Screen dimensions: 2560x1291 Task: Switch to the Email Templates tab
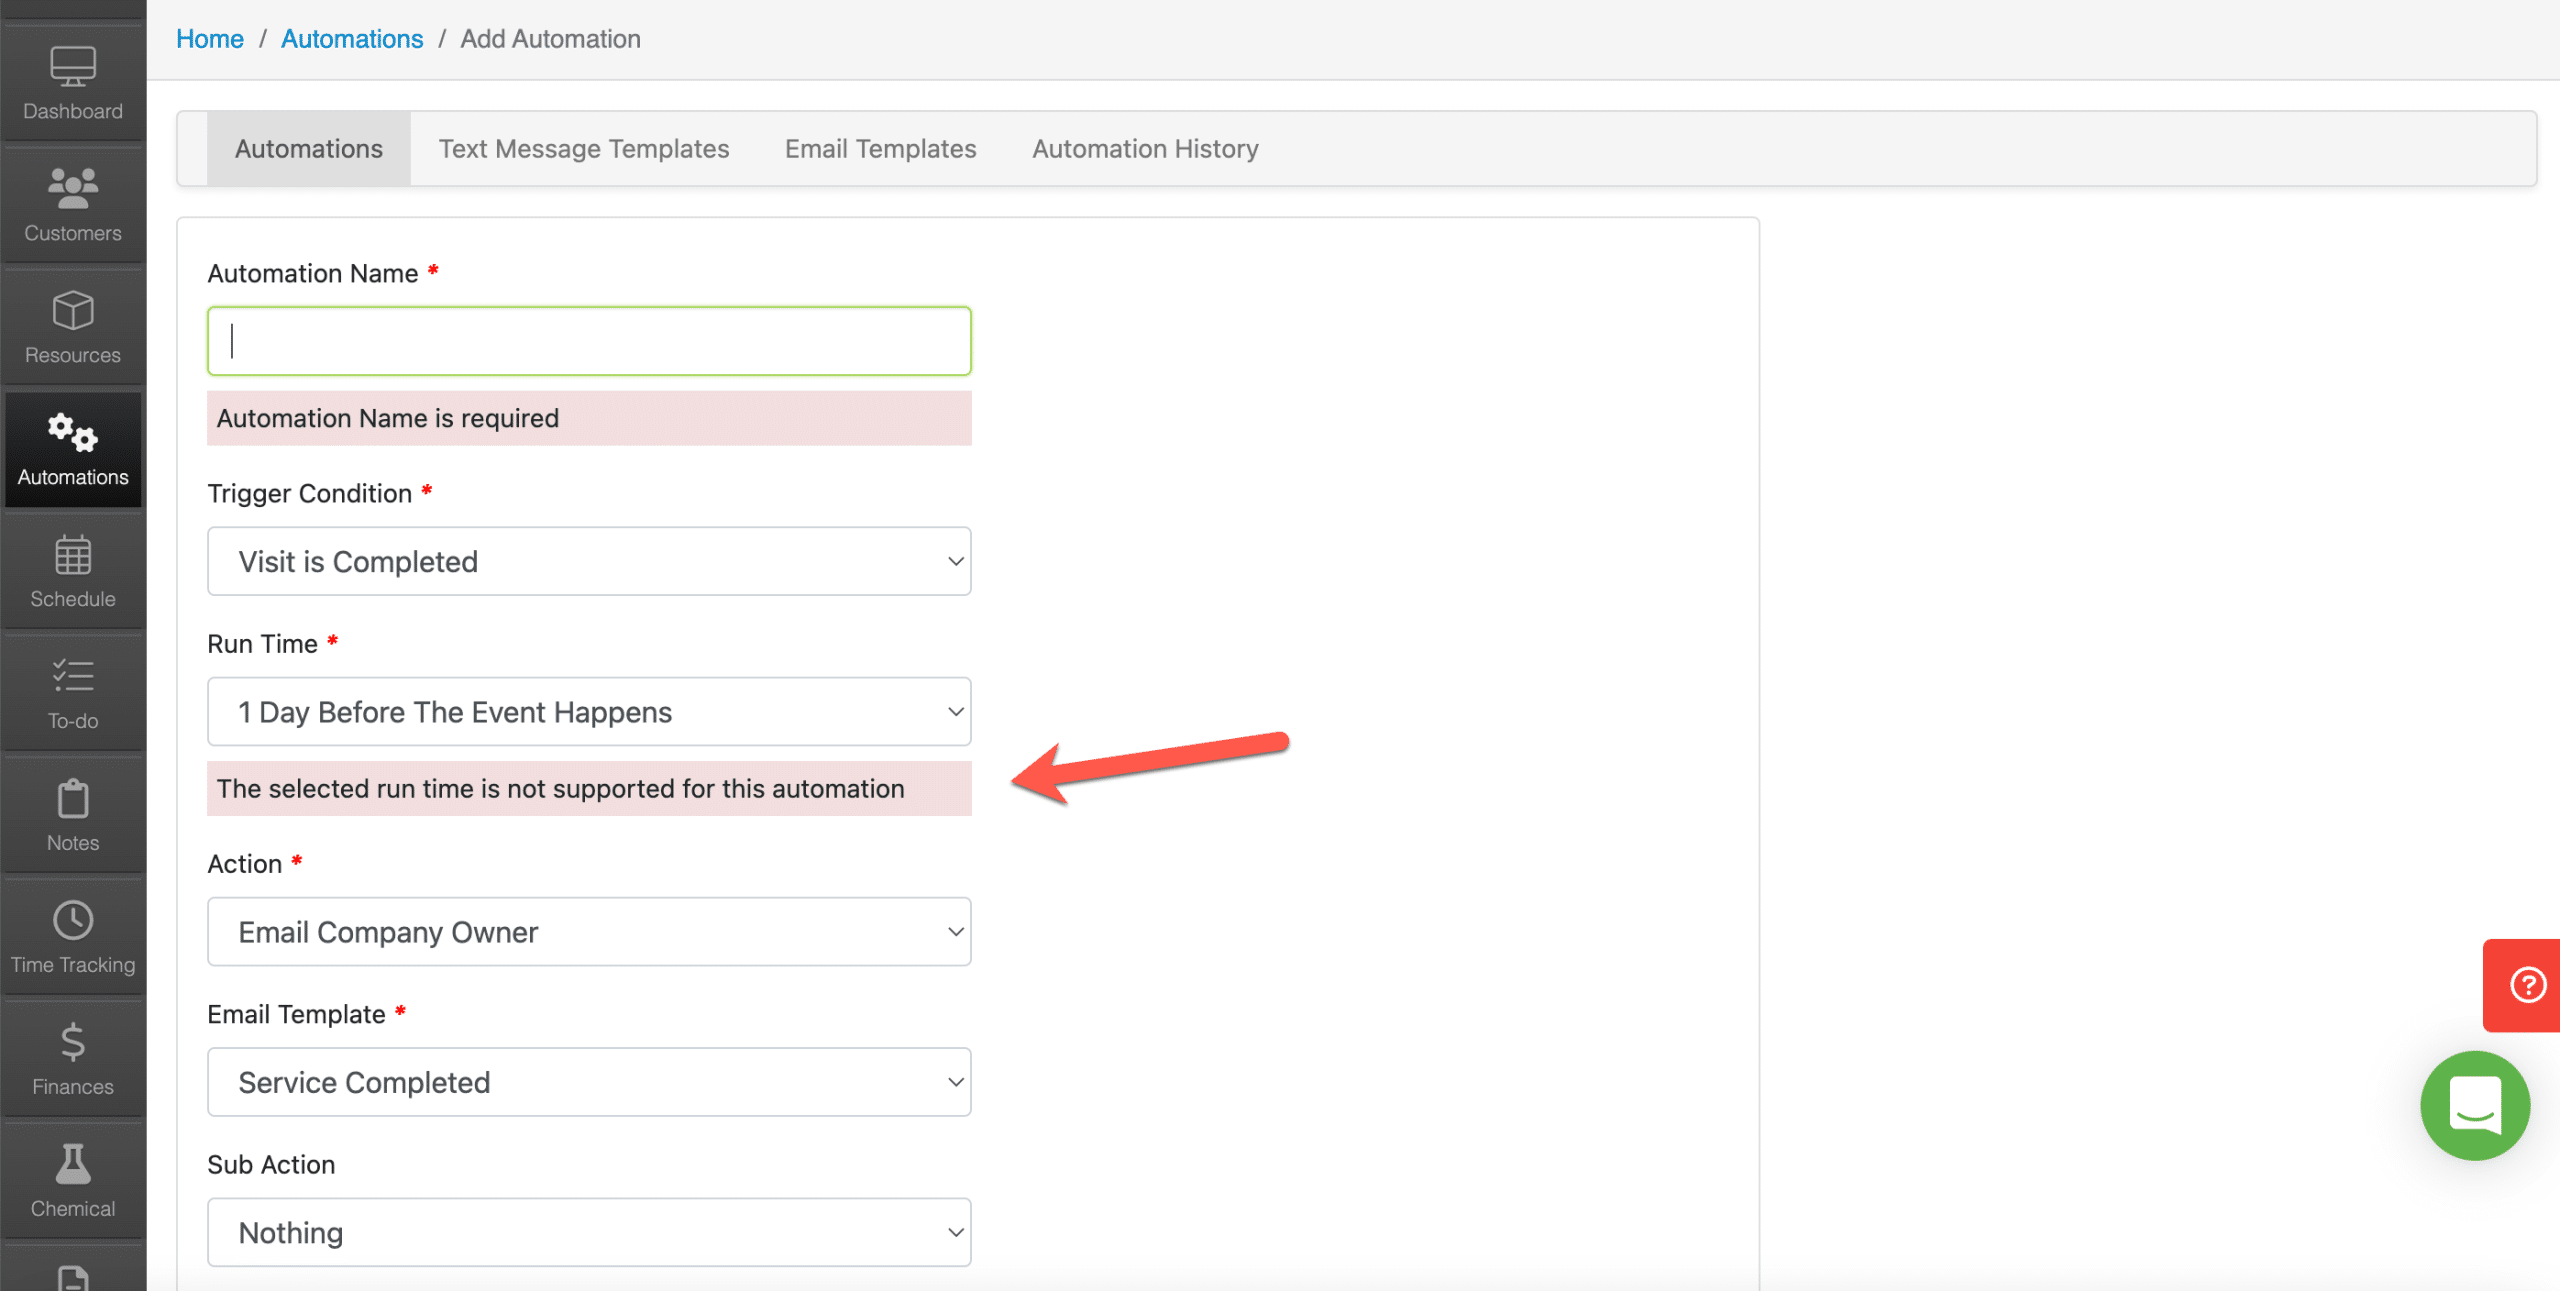(x=879, y=148)
